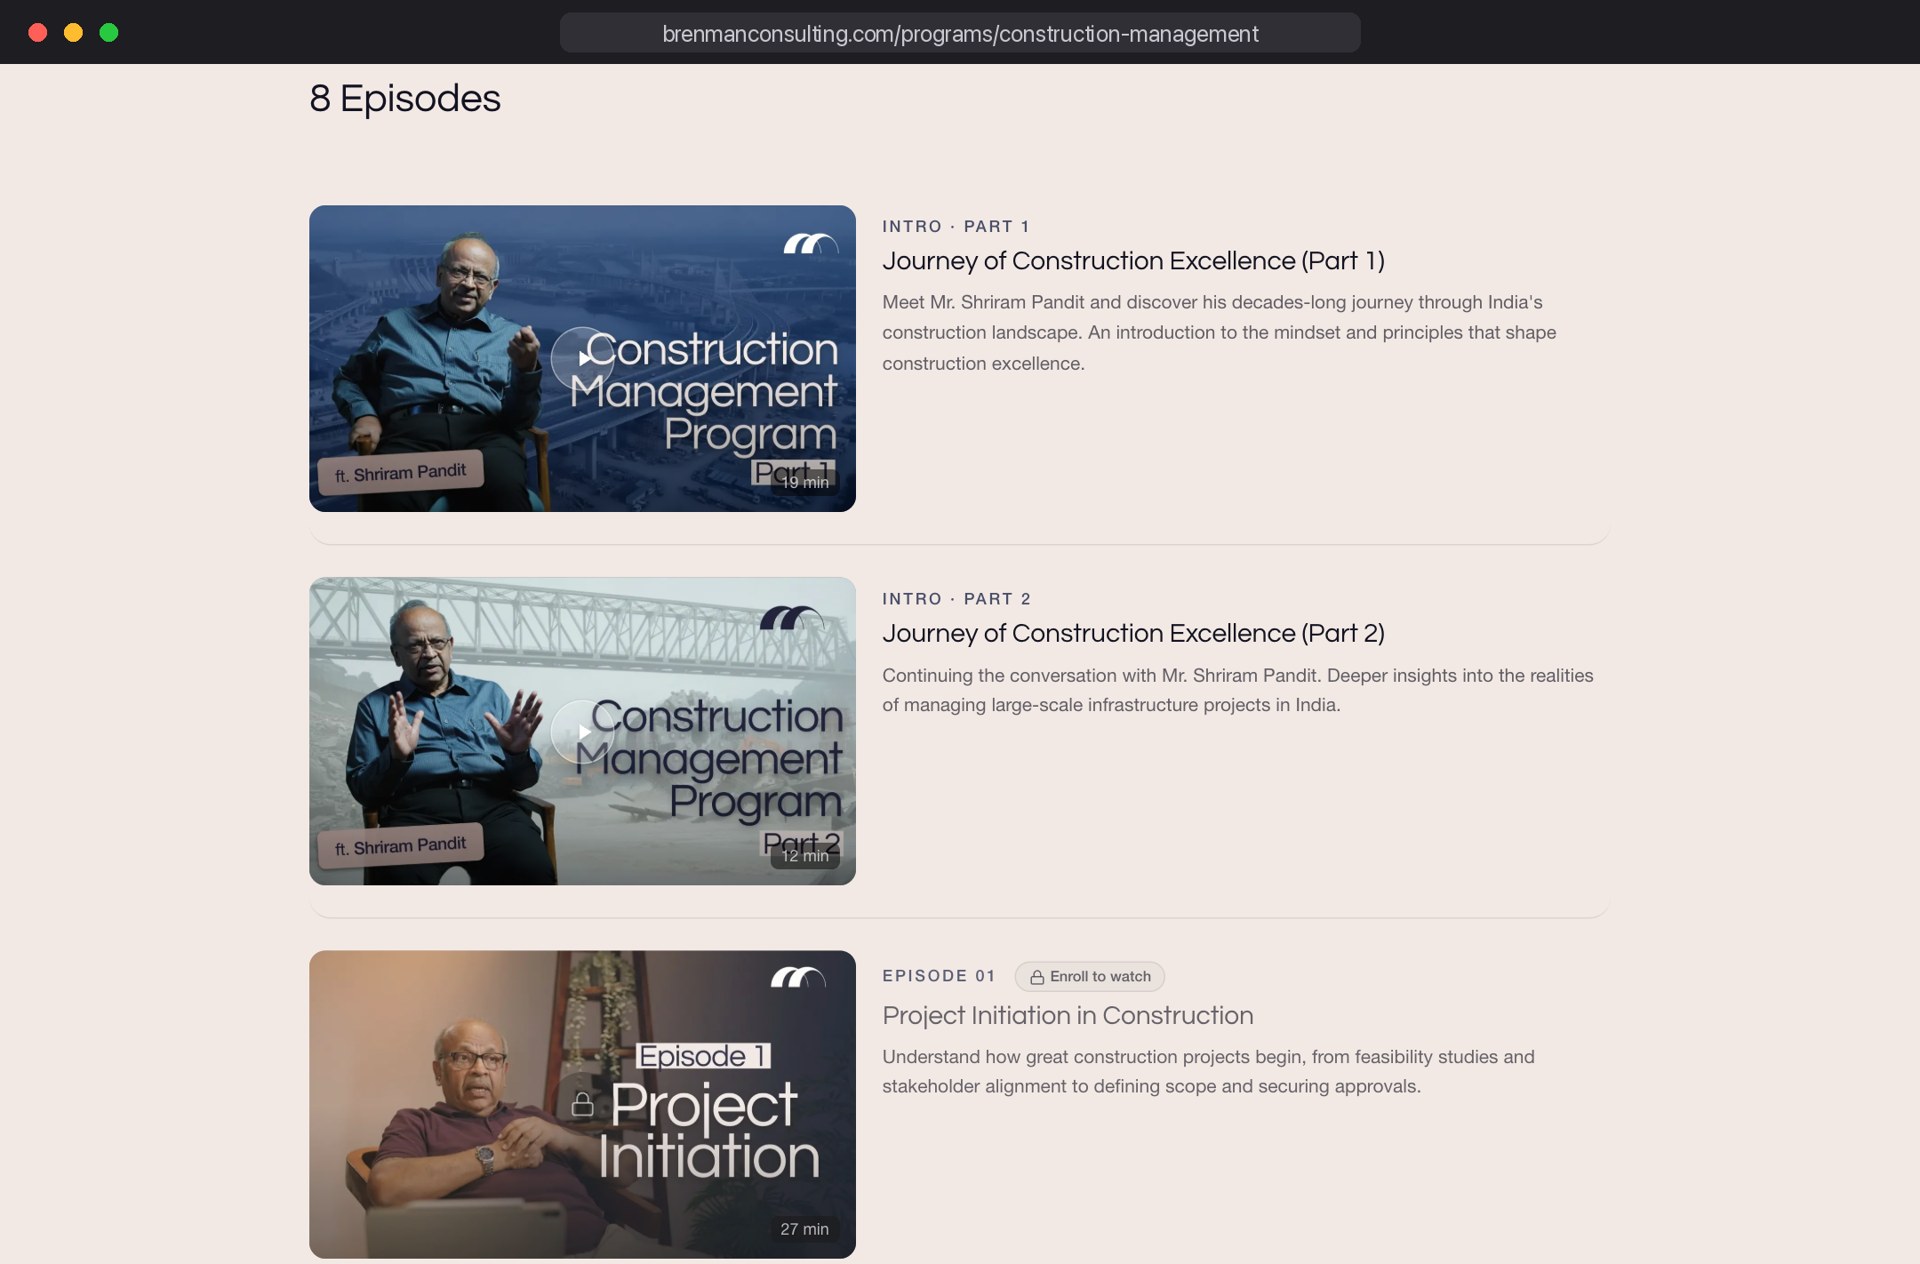This screenshot has height=1264, width=1920.
Task: Click the logo mark on Part 1 thumbnail
Action: [x=810, y=243]
